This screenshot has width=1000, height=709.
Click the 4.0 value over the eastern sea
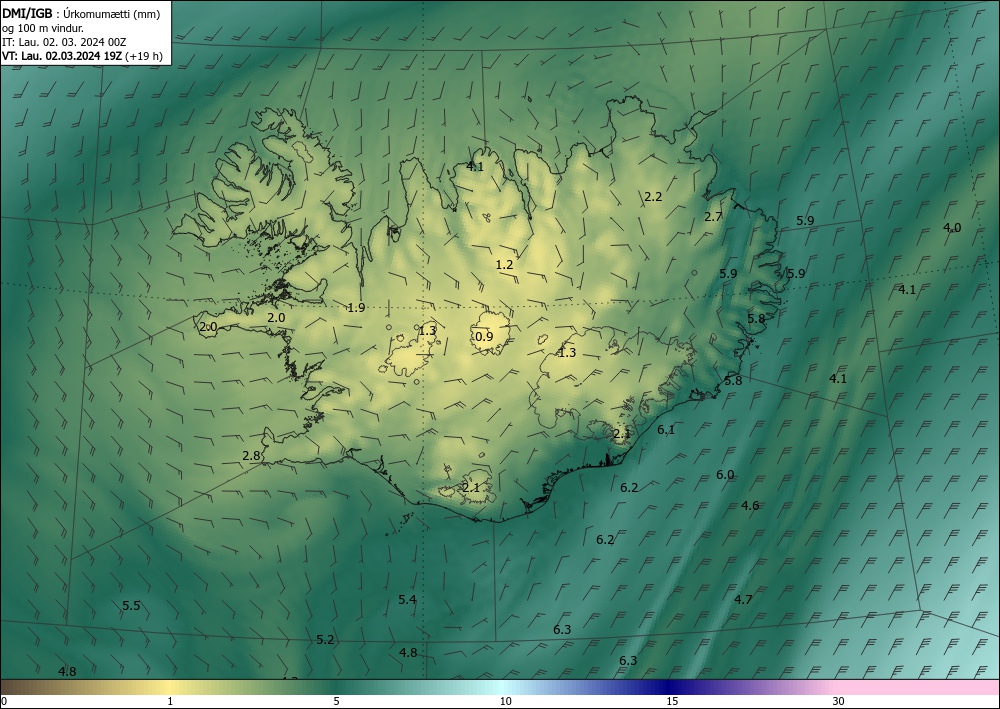[x=952, y=228]
